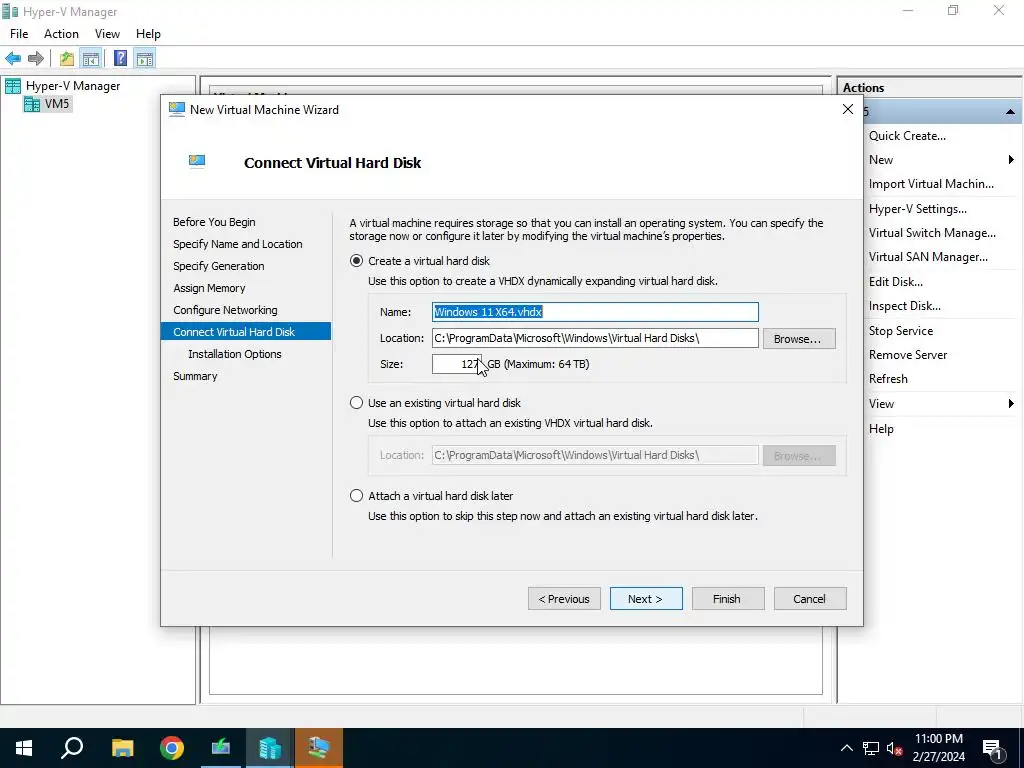Click the blue Help question-mark toolbar icon
The height and width of the screenshot is (768, 1024).
[120, 59]
